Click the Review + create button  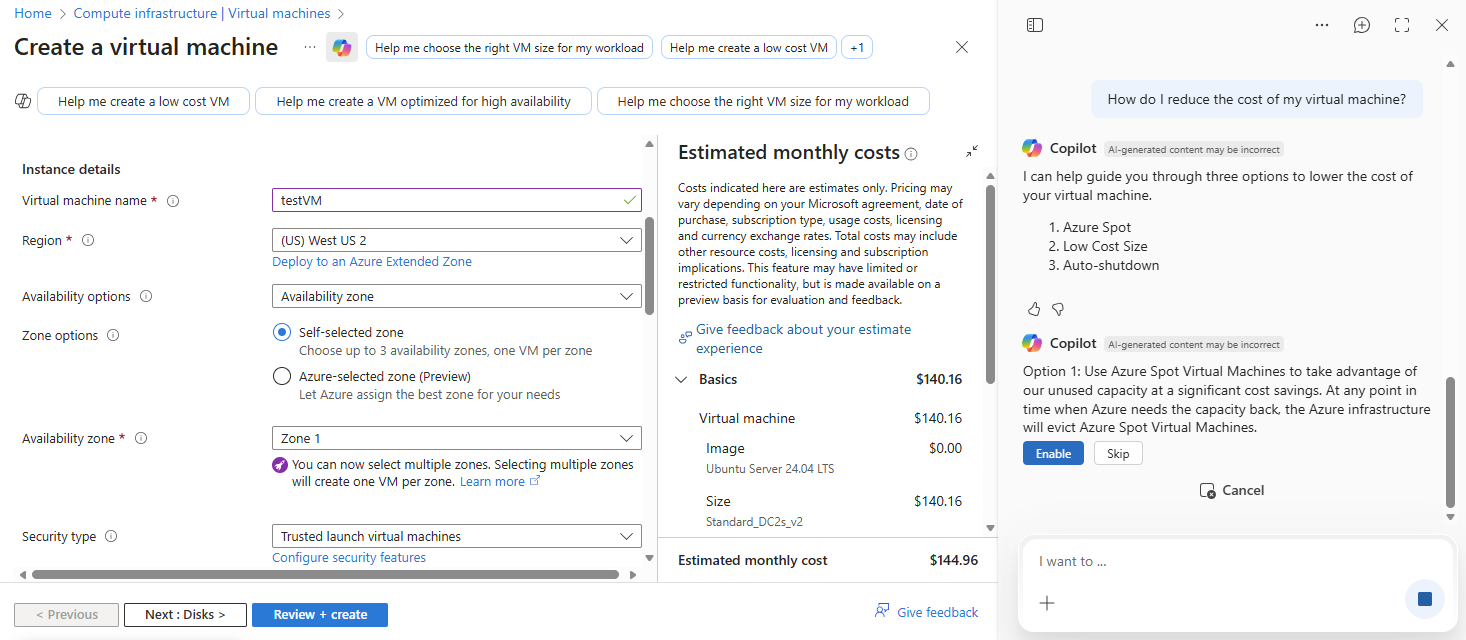[x=320, y=614]
